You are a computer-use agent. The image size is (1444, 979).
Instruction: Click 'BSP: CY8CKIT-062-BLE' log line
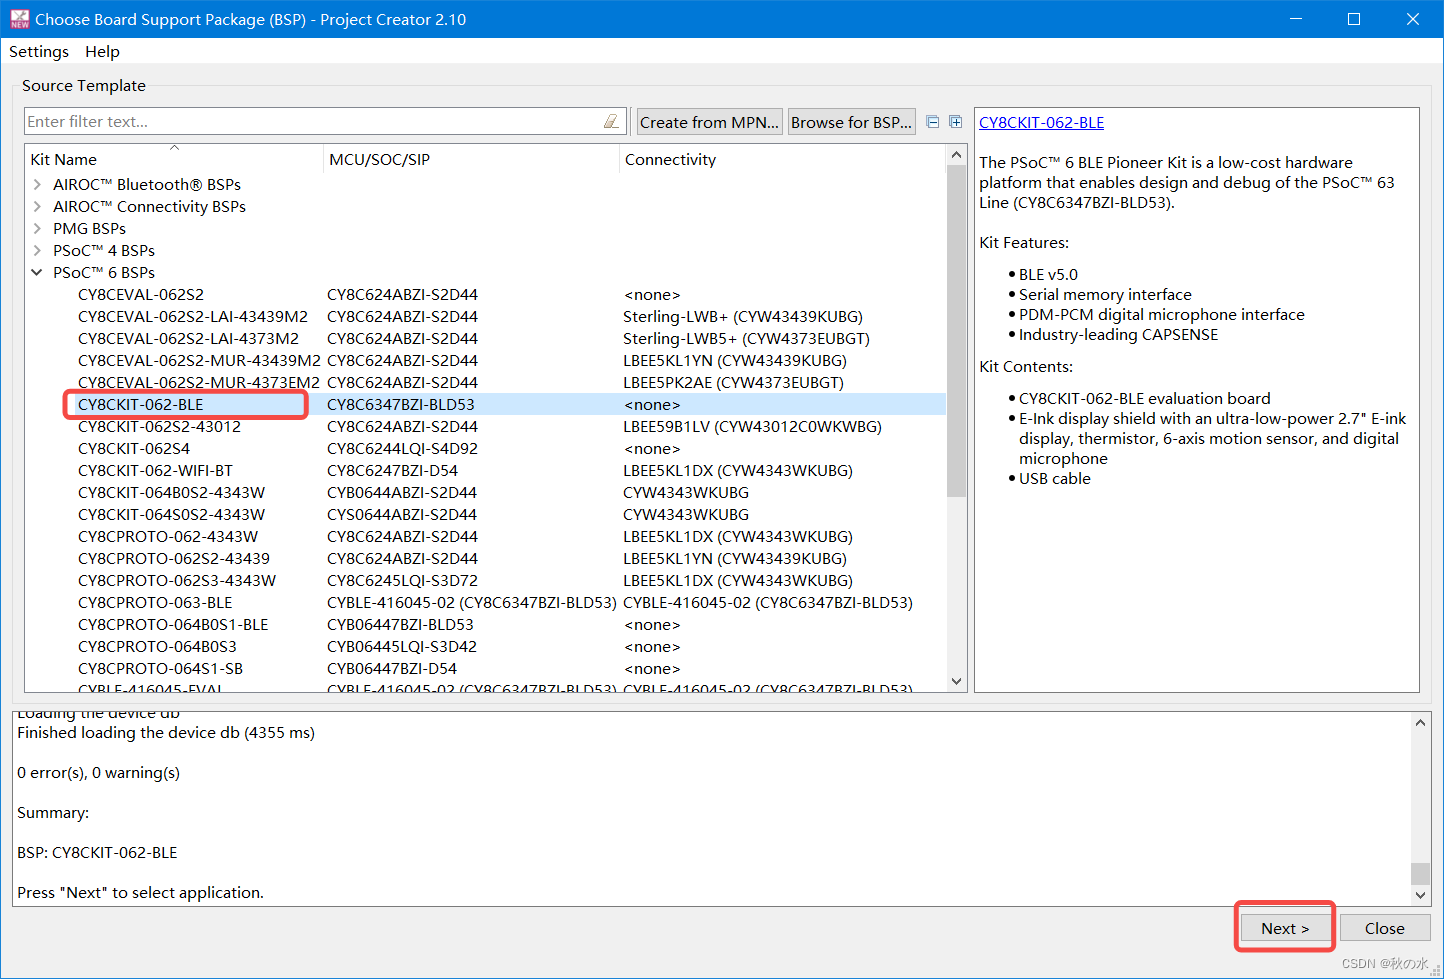[x=97, y=852]
